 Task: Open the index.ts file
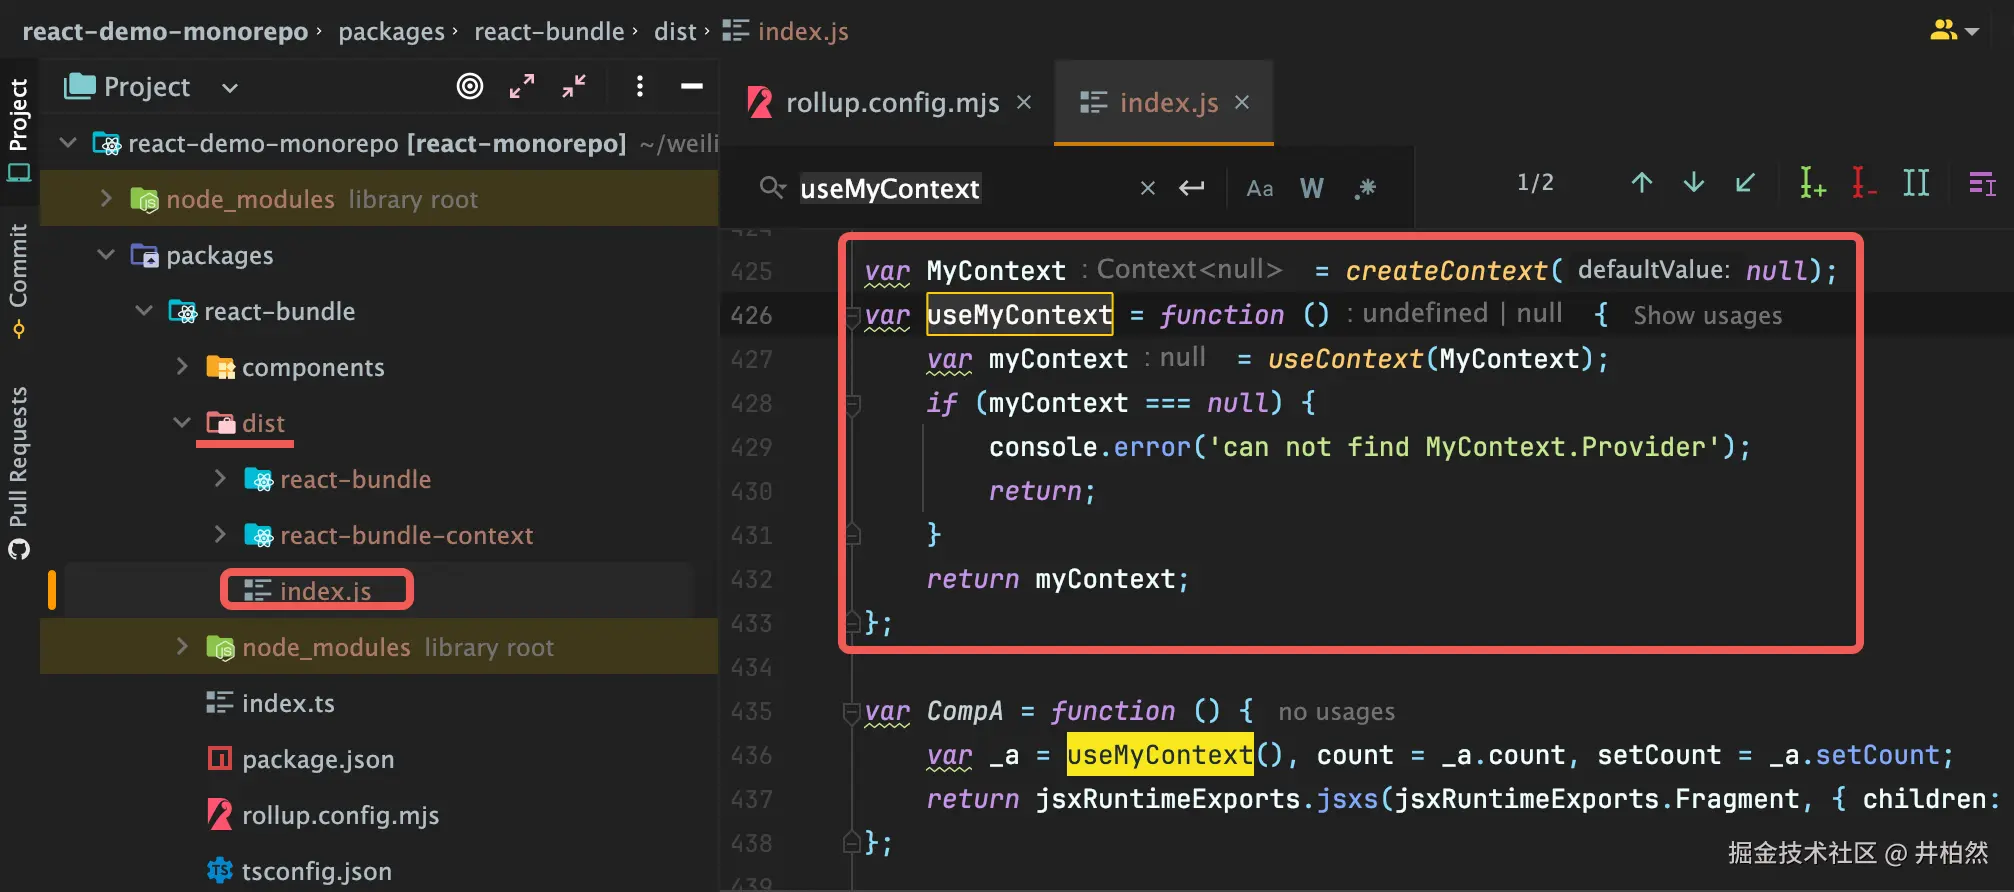click(288, 703)
